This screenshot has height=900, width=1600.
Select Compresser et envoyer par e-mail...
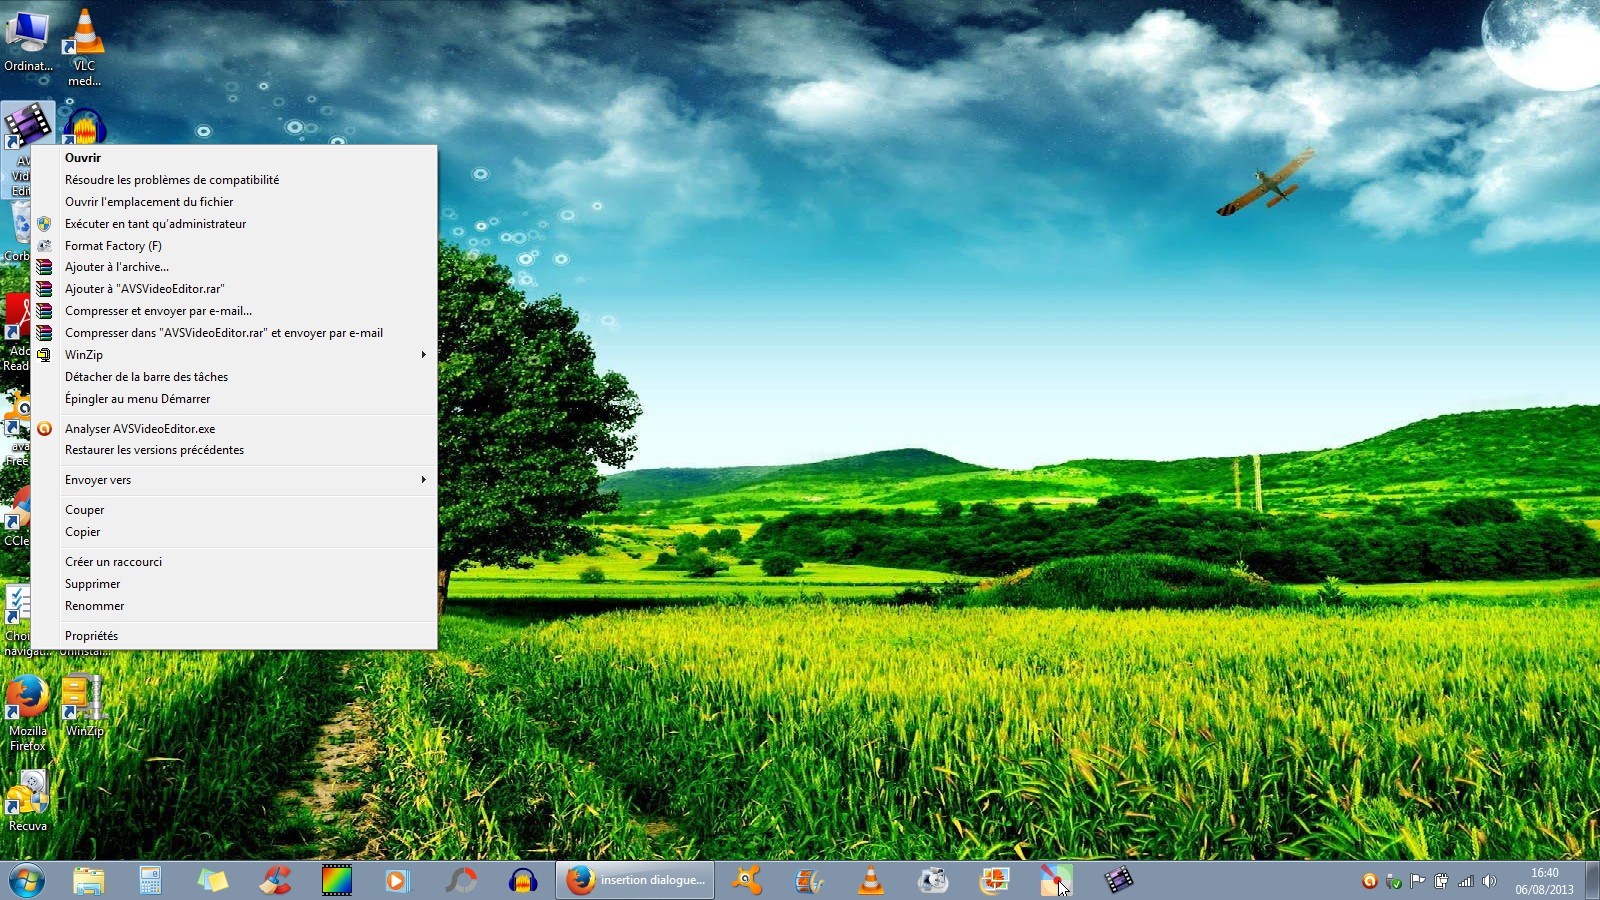[x=234, y=311]
